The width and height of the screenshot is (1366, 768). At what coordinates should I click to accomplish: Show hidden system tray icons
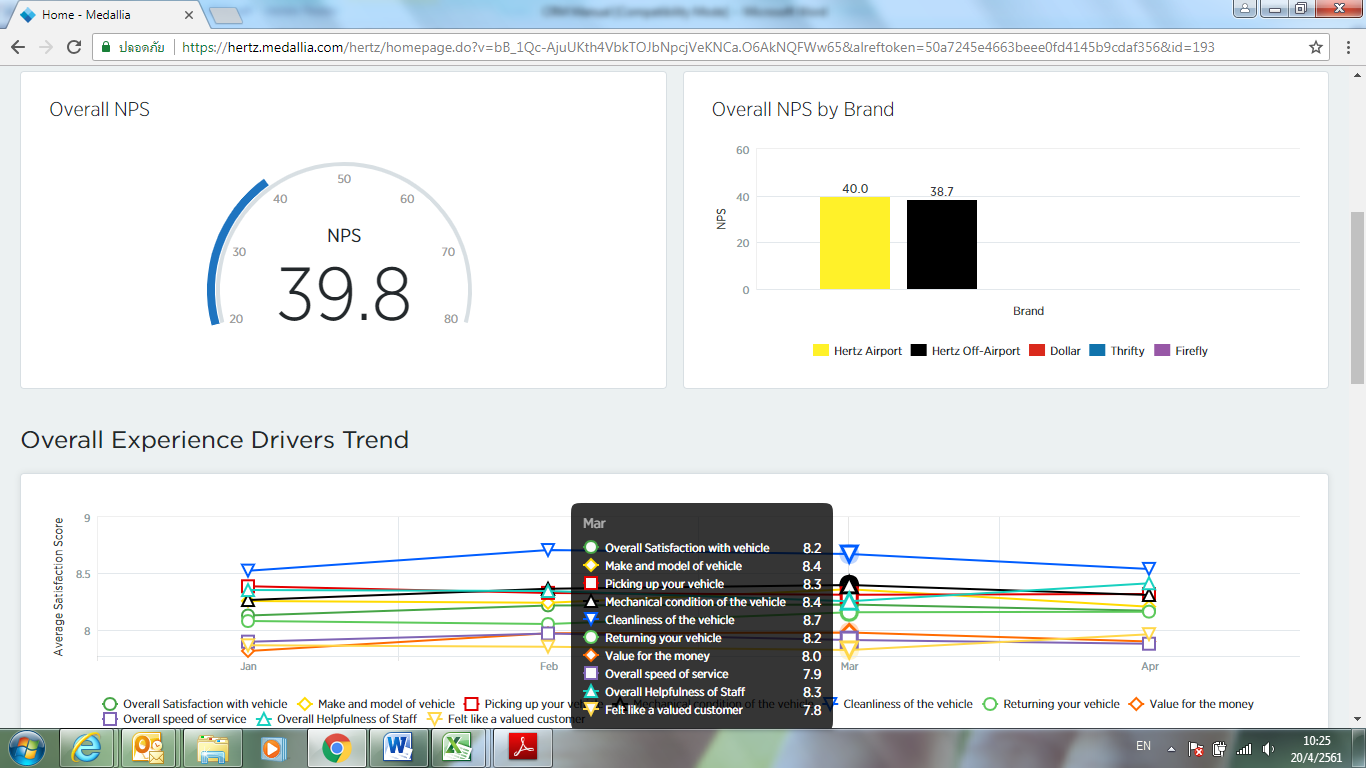(1171, 748)
